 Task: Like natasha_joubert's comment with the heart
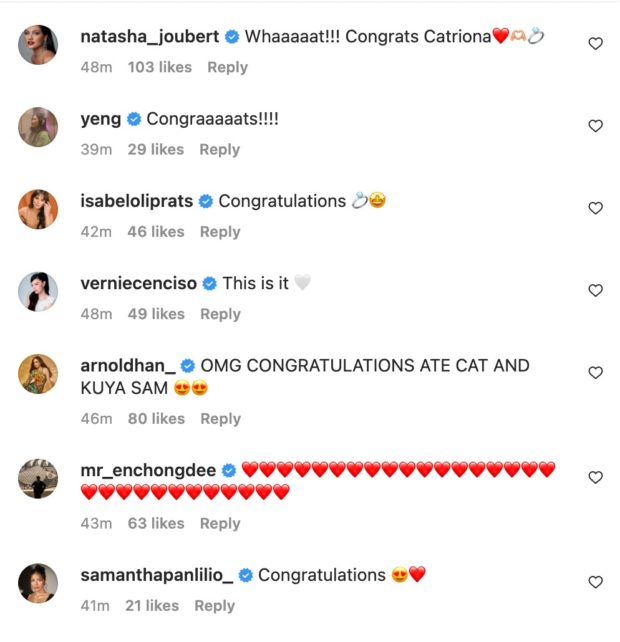(595, 44)
